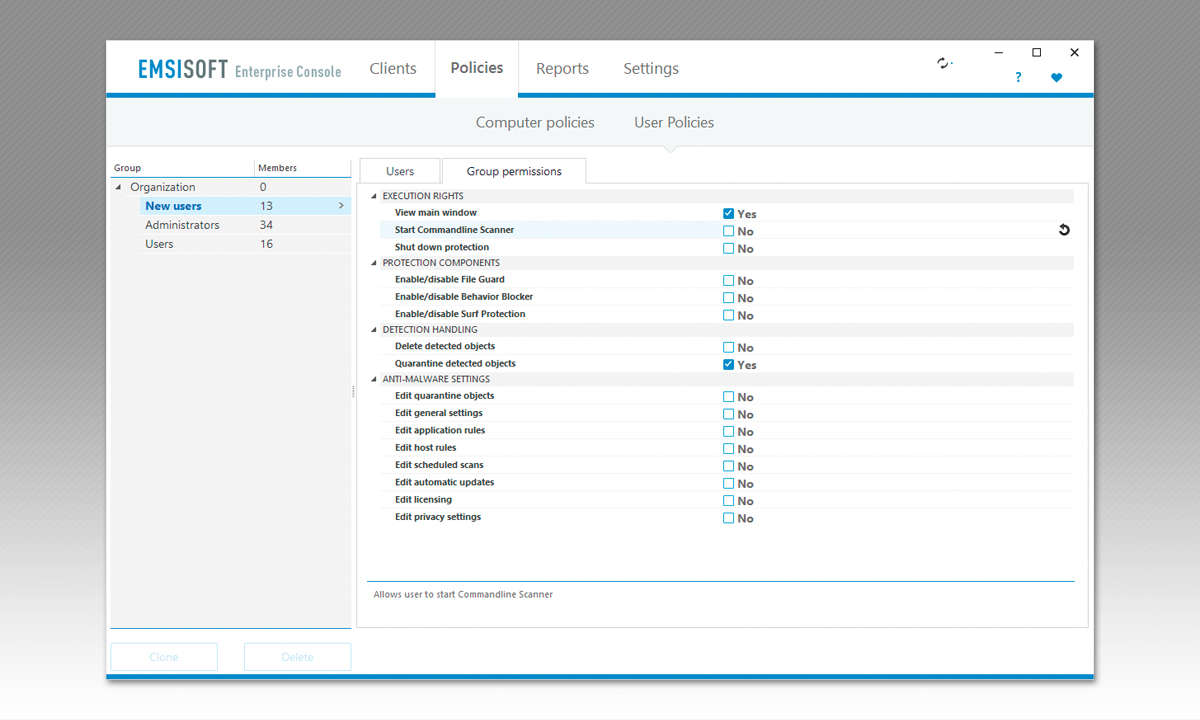Minimize the Enterprise Console window
This screenshot has width=1200, height=720.
tap(999, 52)
